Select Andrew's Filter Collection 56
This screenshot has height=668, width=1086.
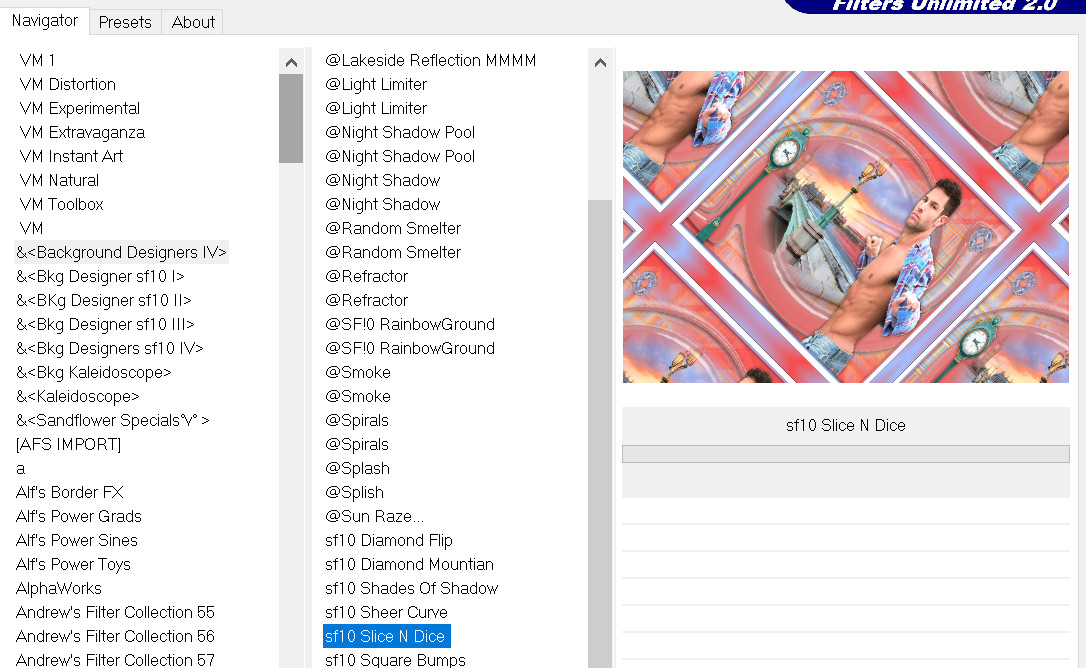115,636
